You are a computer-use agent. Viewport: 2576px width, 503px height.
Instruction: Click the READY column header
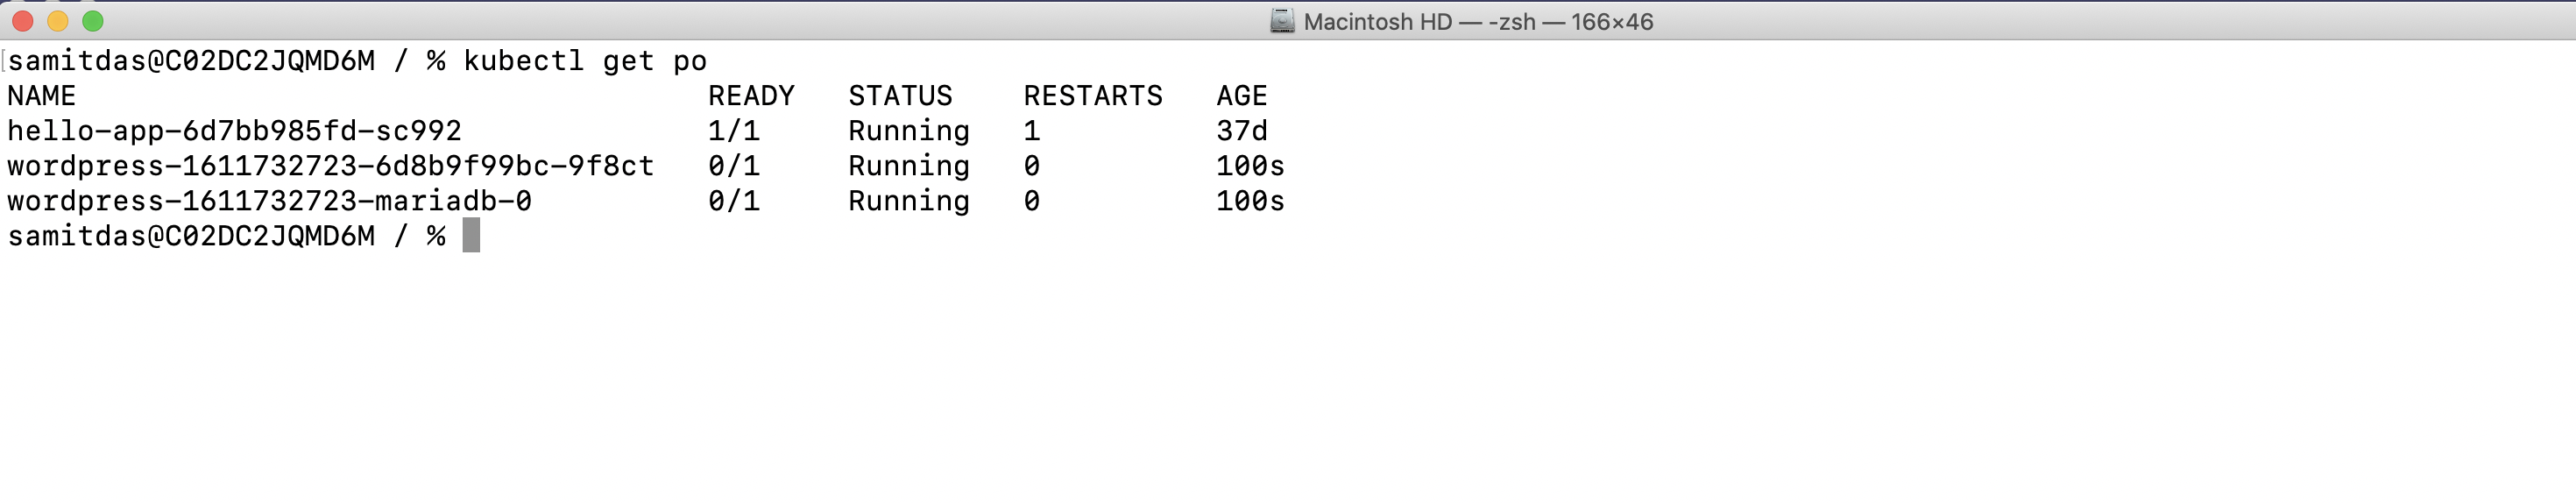751,96
